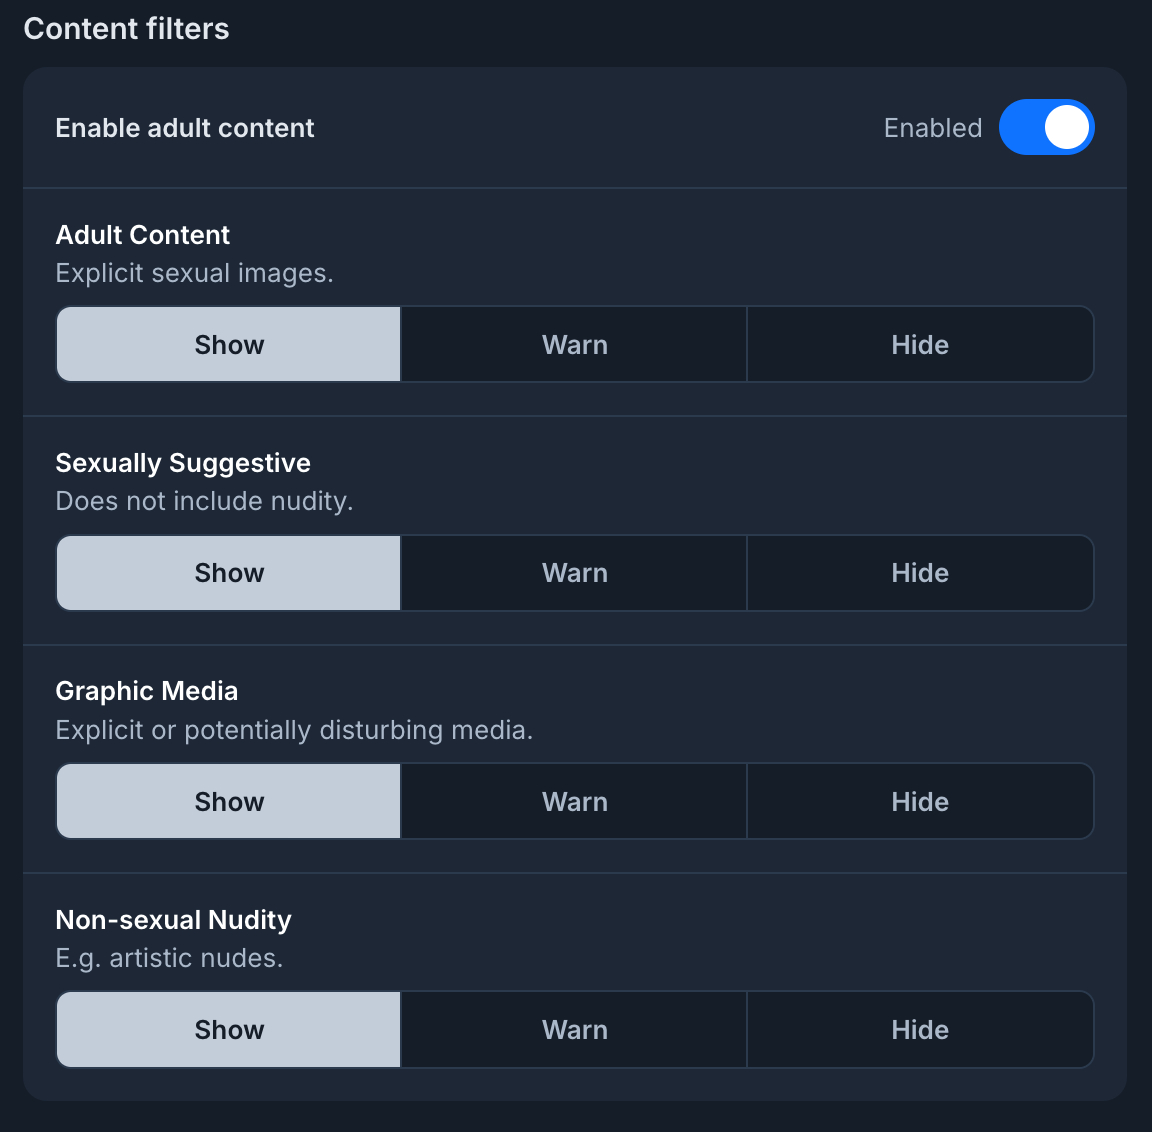Select Show for Graphic Media
Screen dimensions: 1152x1132
(x=229, y=802)
